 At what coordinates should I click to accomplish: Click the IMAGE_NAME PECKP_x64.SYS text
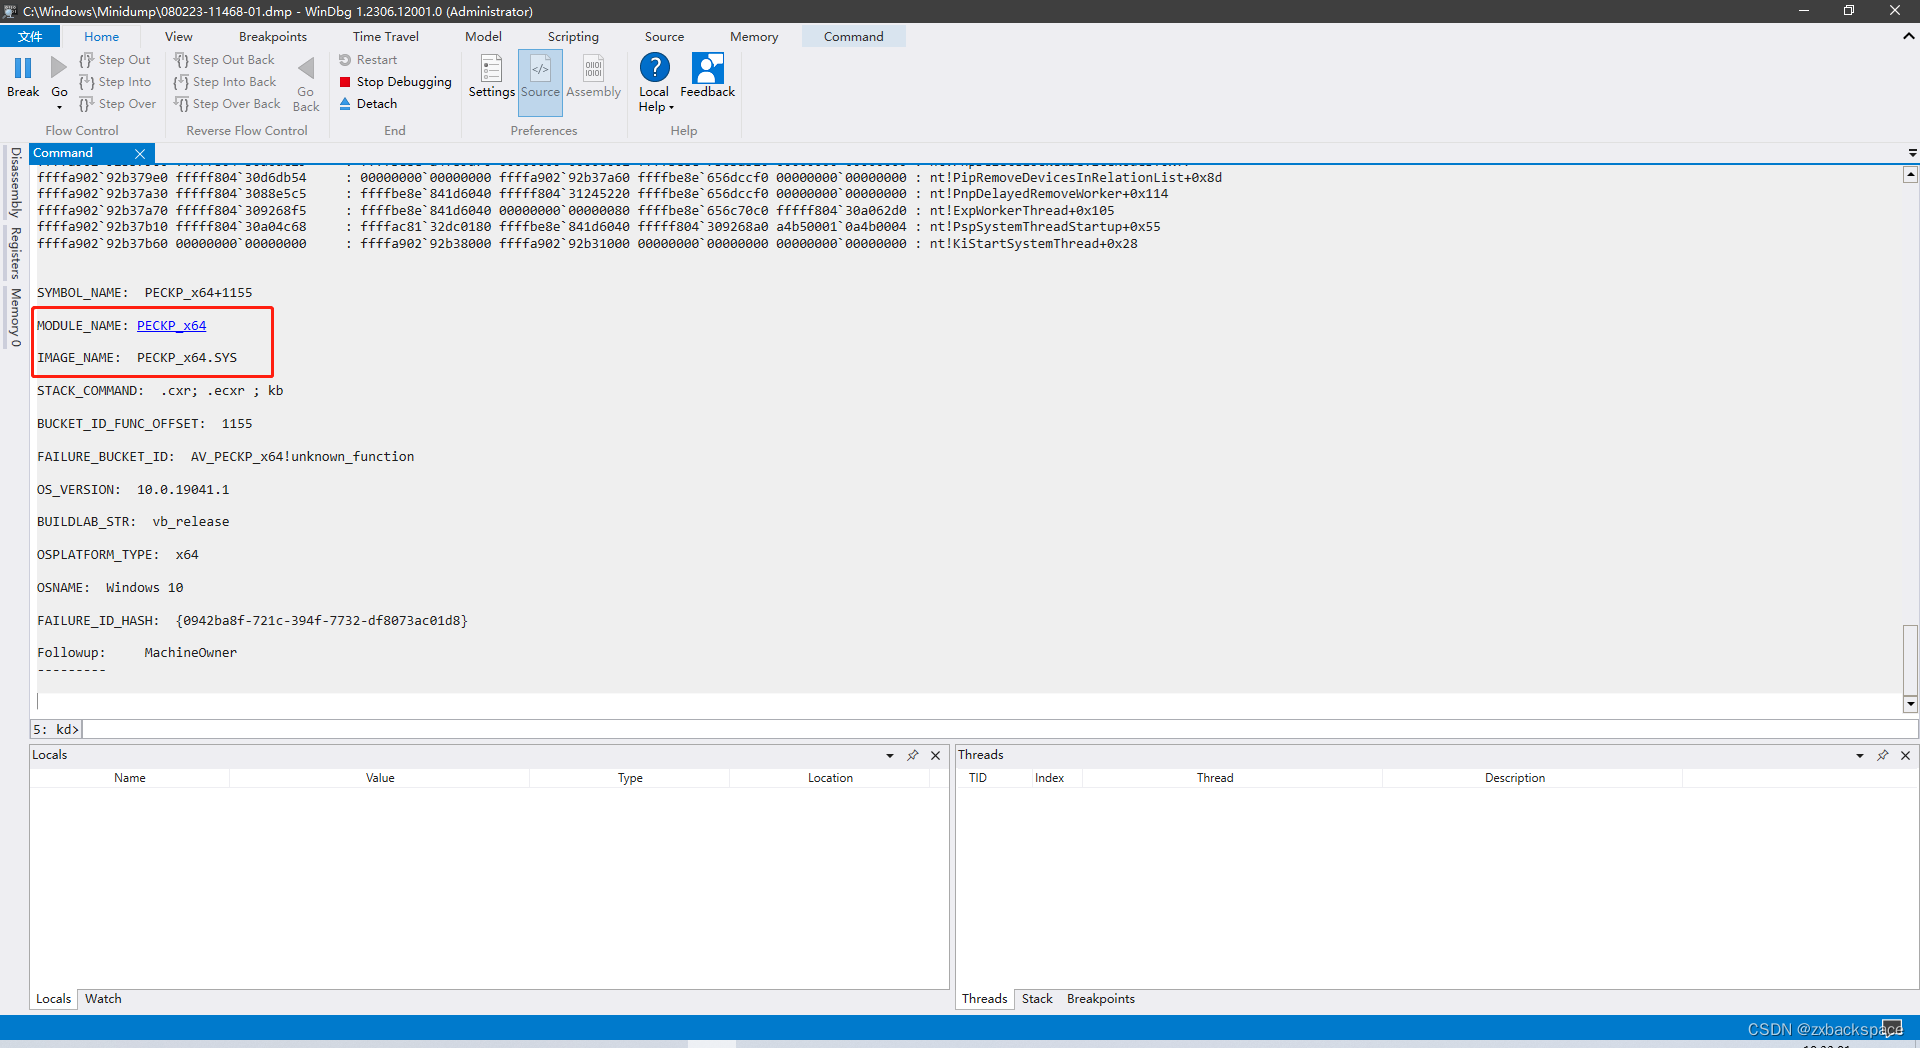click(137, 358)
